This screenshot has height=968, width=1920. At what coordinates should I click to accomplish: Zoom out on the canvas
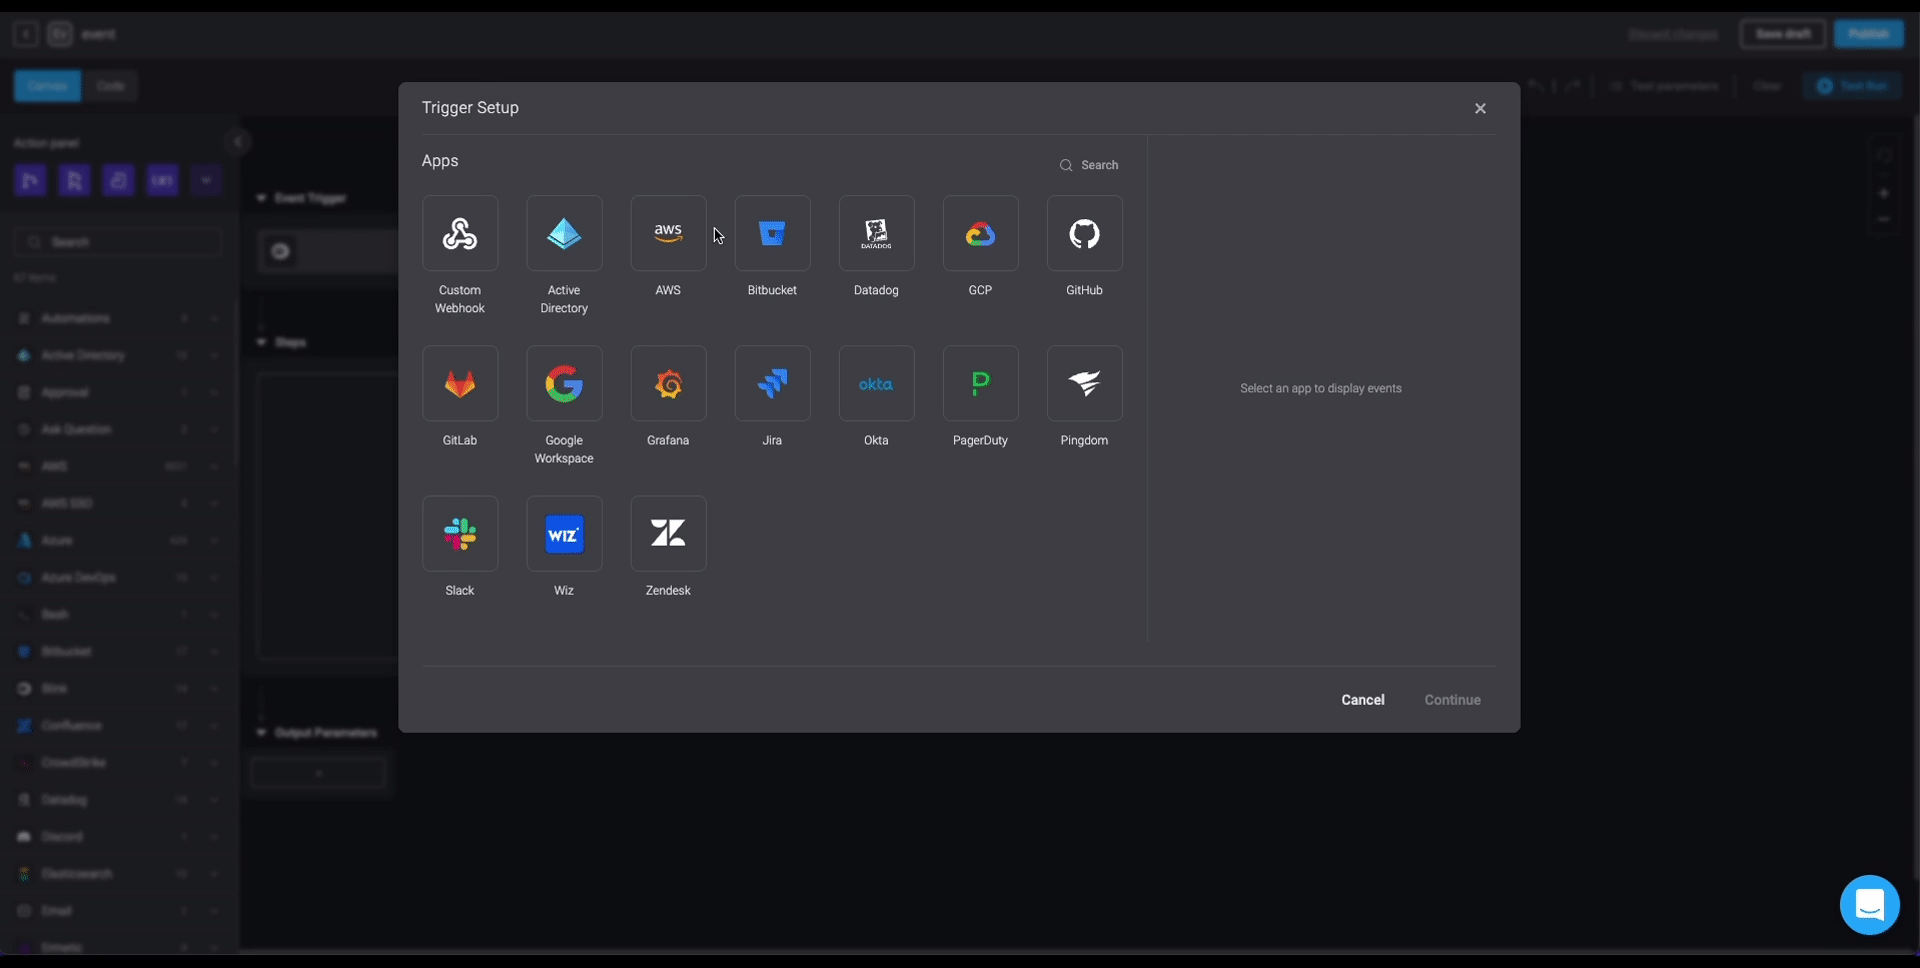(x=1884, y=219)
